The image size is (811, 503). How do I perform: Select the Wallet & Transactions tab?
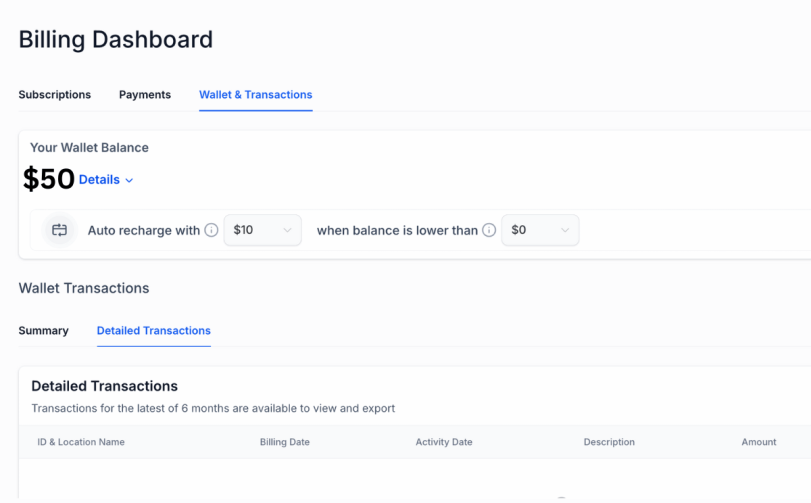[x=255, y=95]
